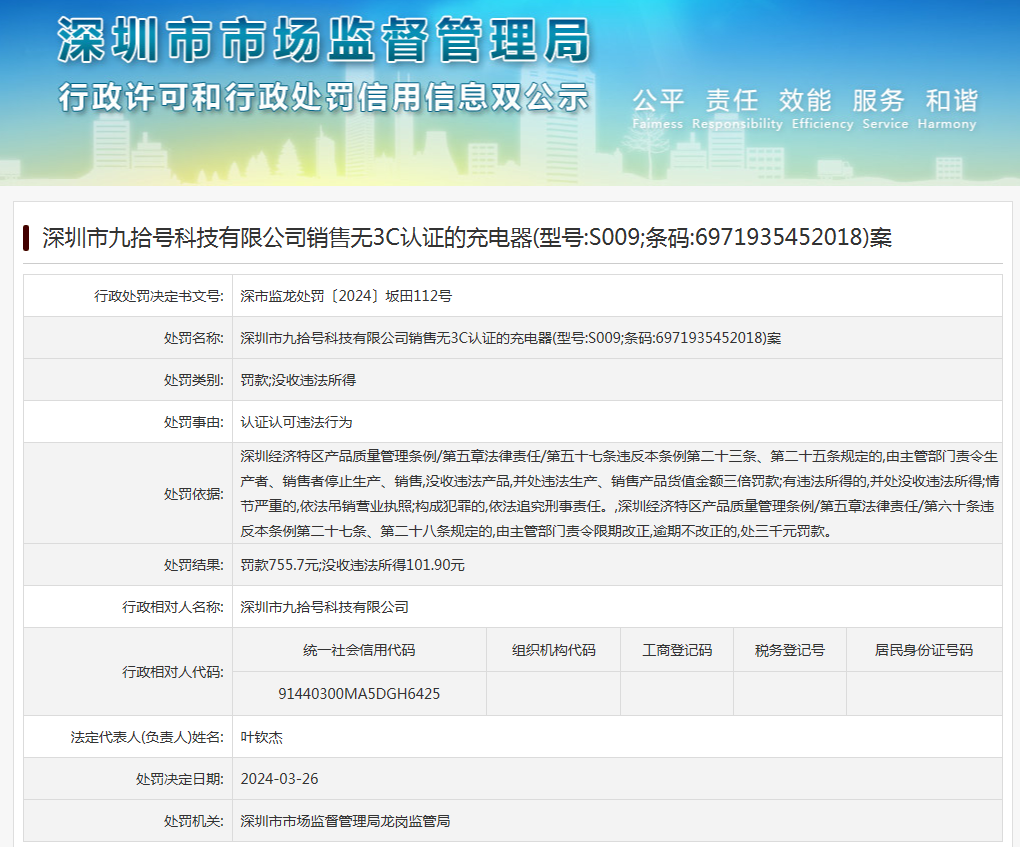Click the 服务 Service slogan
Image resolution: width=1020 pixels, height=847 pixels.
[x=885, y=109]
